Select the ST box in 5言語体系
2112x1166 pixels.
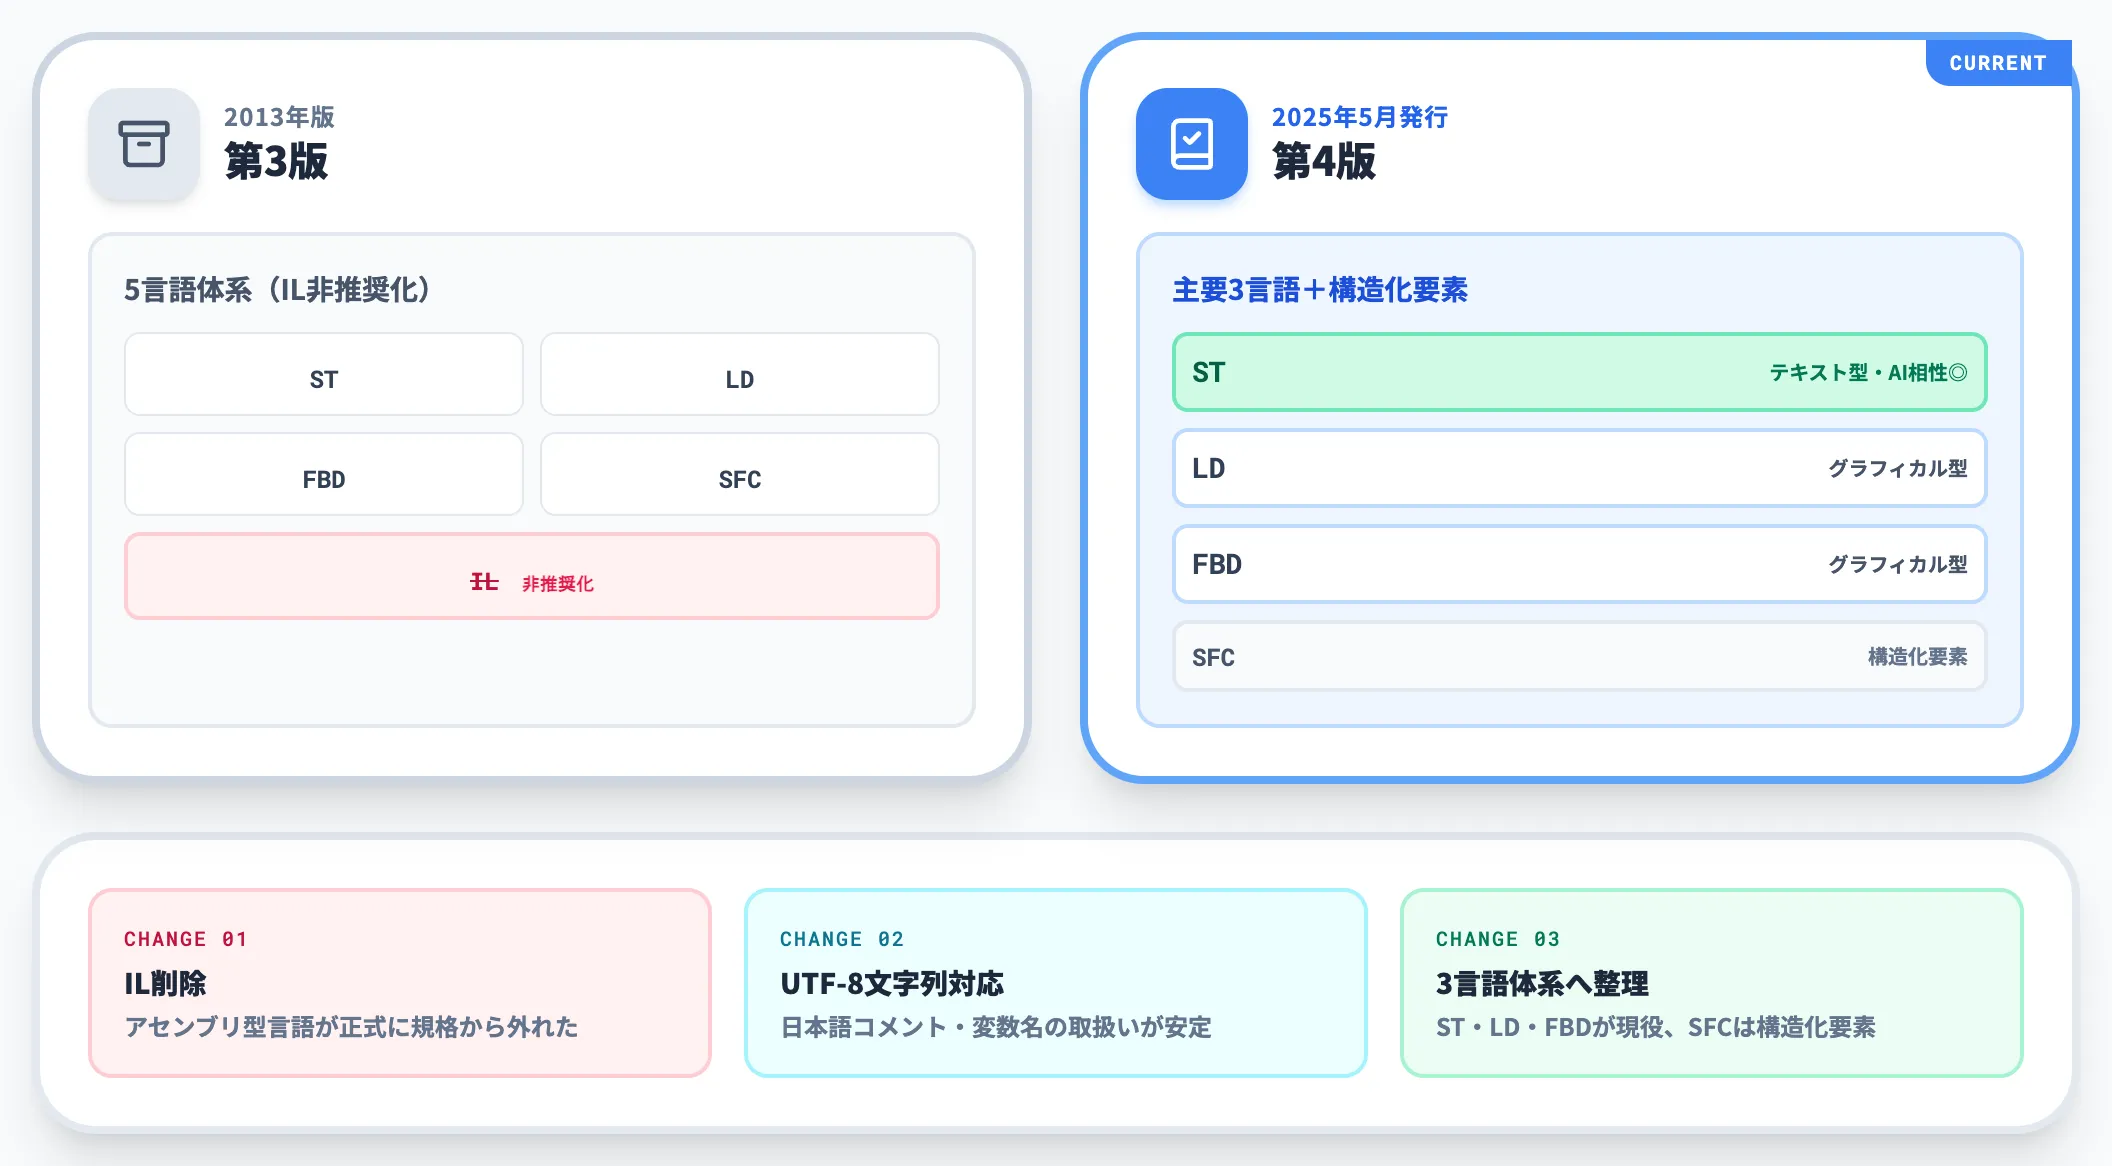[324, 374]
